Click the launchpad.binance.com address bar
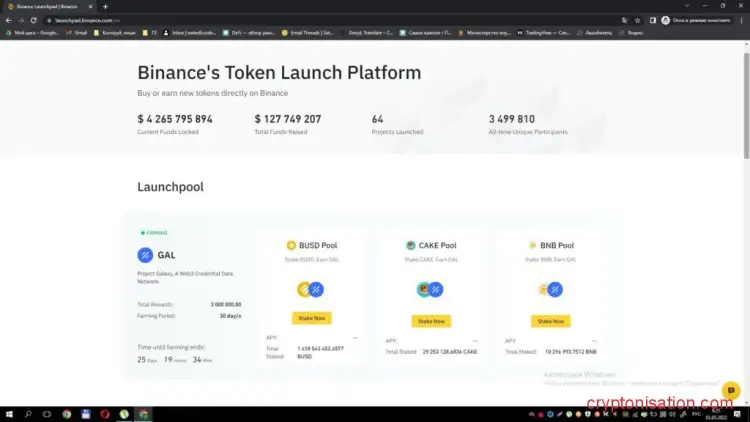 330,21
